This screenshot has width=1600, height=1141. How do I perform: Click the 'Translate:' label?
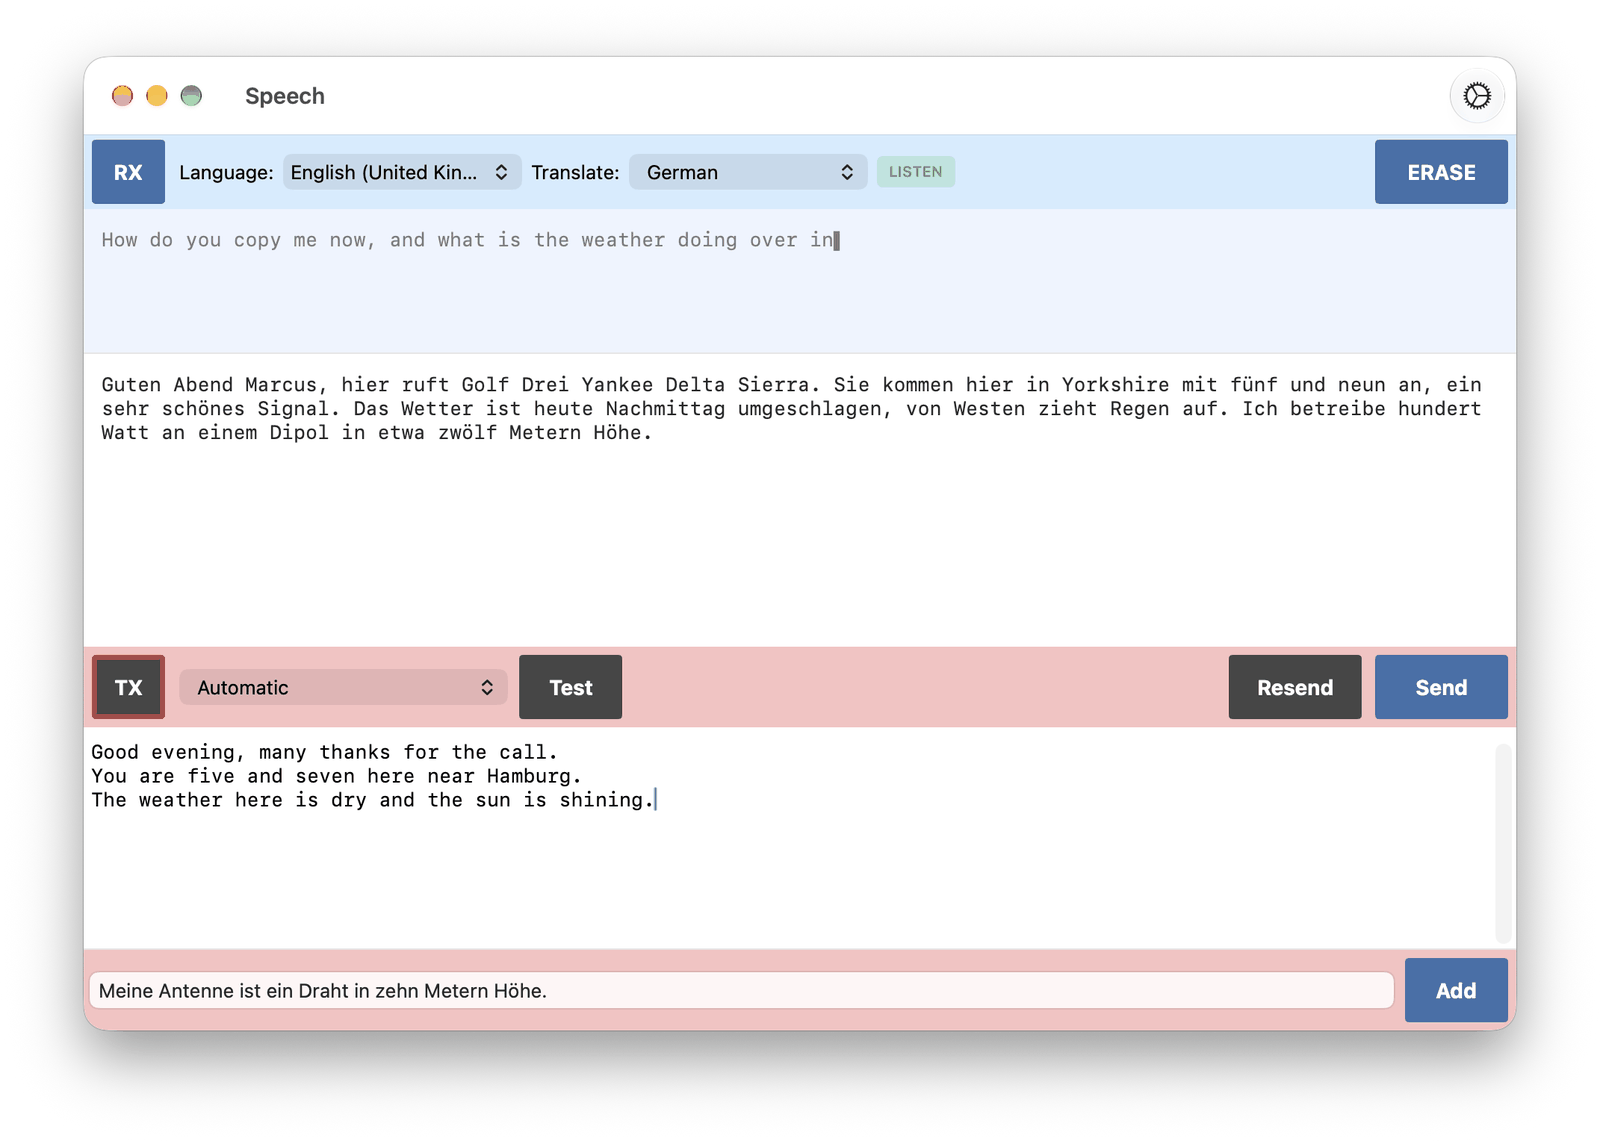575,172
